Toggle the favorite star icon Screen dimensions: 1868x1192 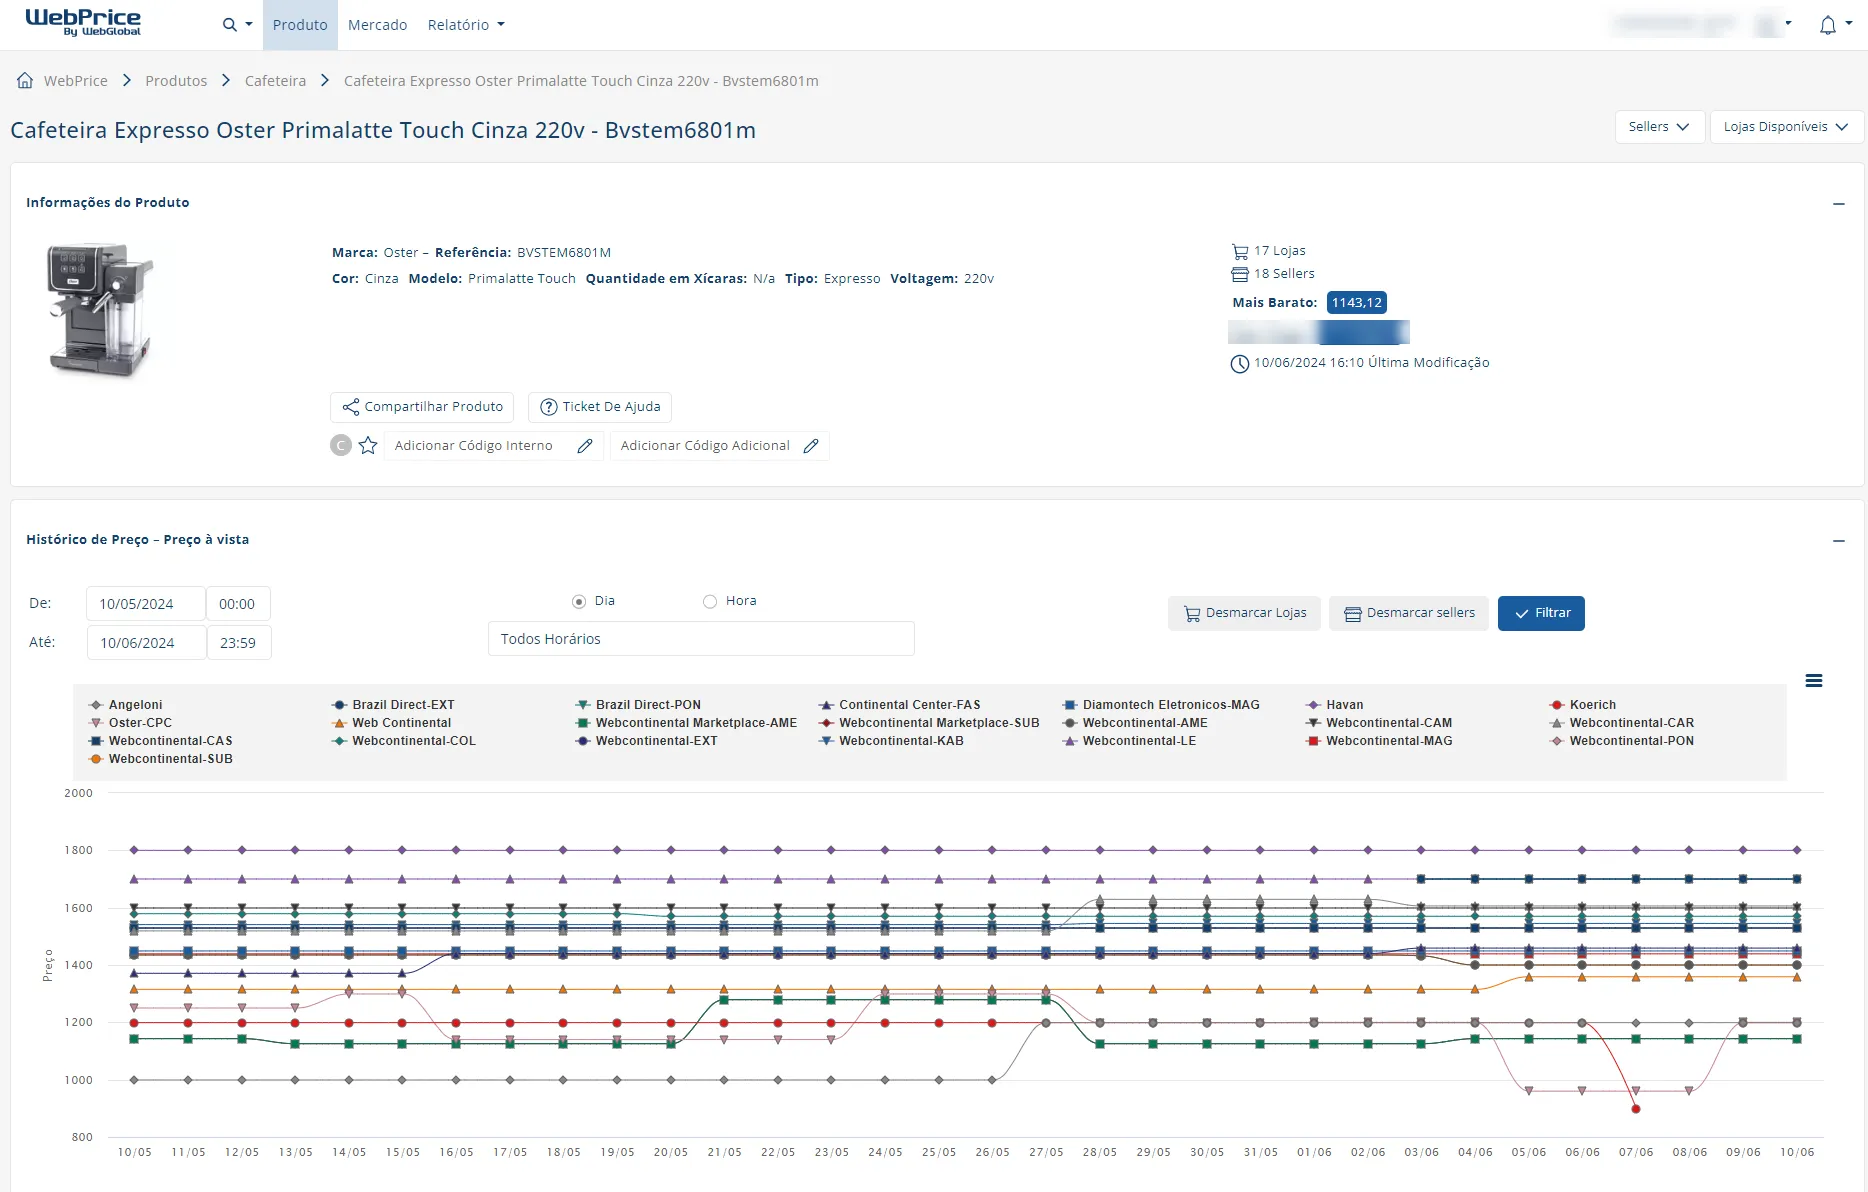coord(368,446)
